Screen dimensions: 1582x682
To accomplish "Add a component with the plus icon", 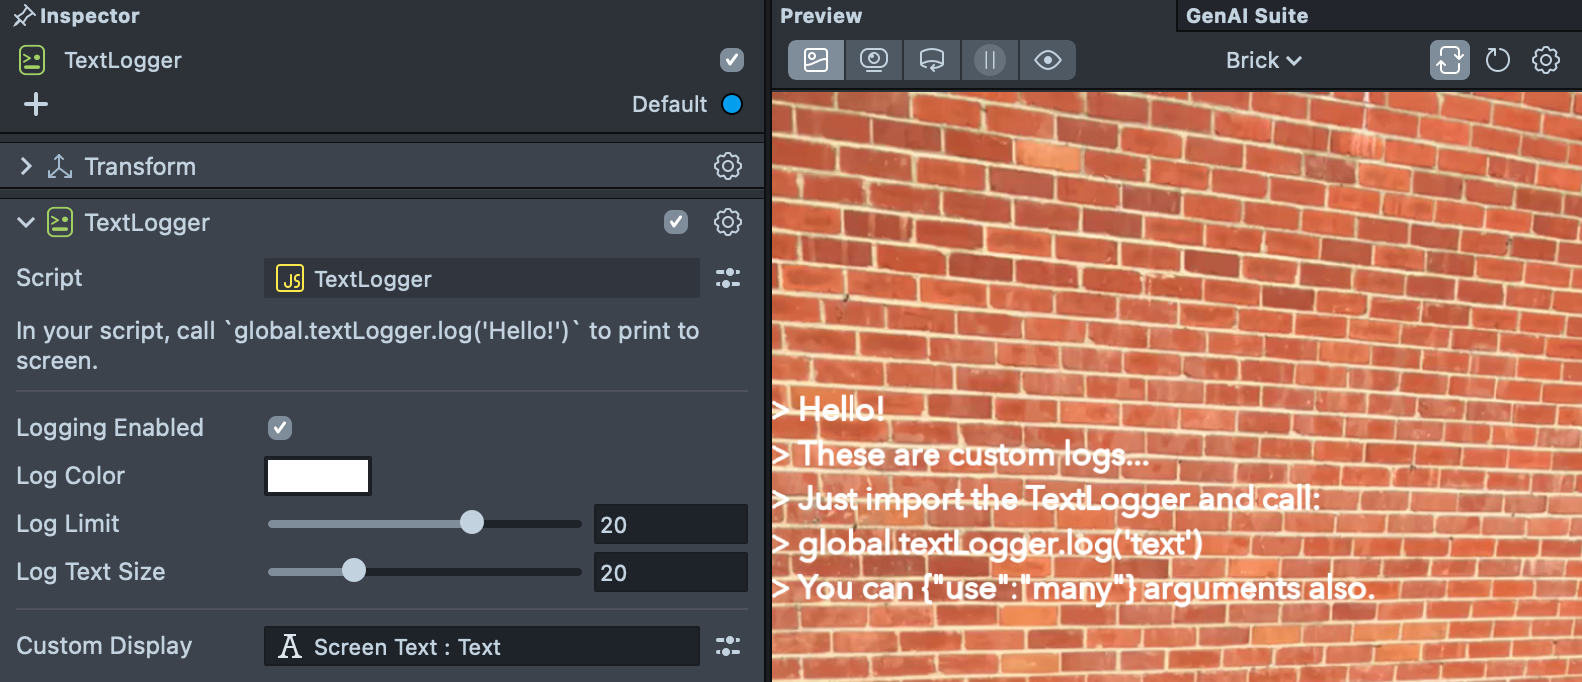I will [36, 104].
